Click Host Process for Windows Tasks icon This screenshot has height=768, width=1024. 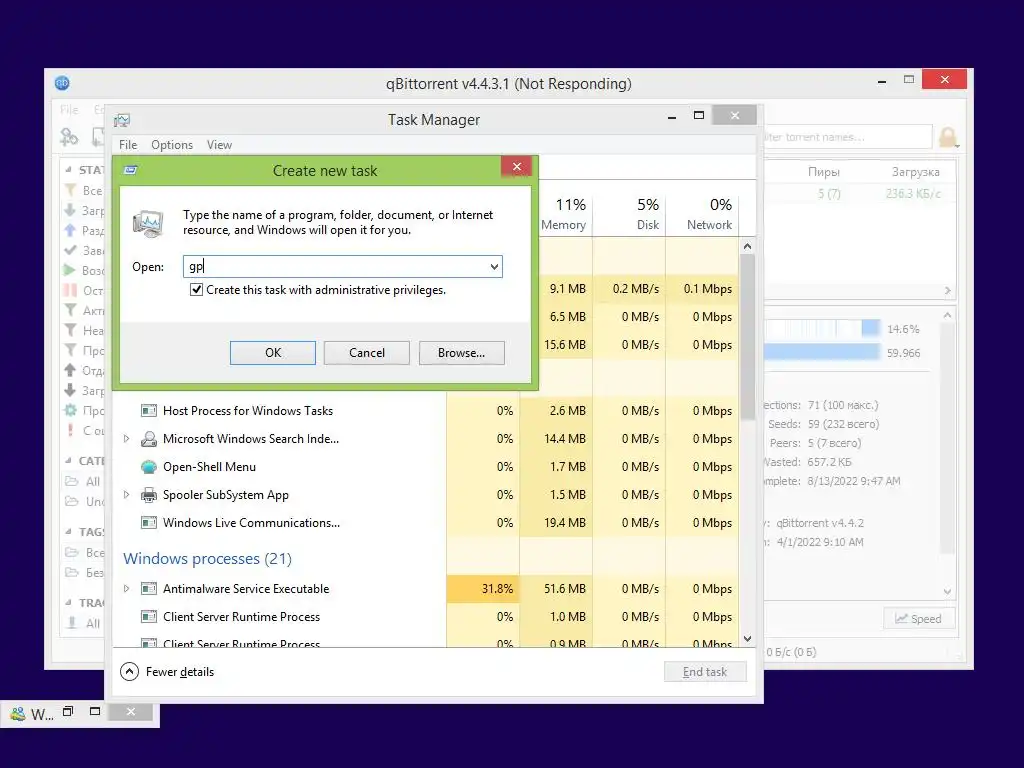pos(149,411)
